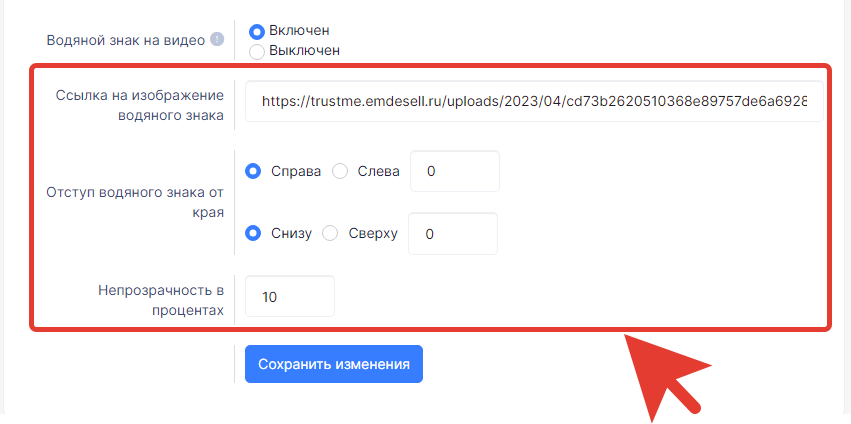Select the Снизу radio option
The image size is (851, 424).
[253, 233]
